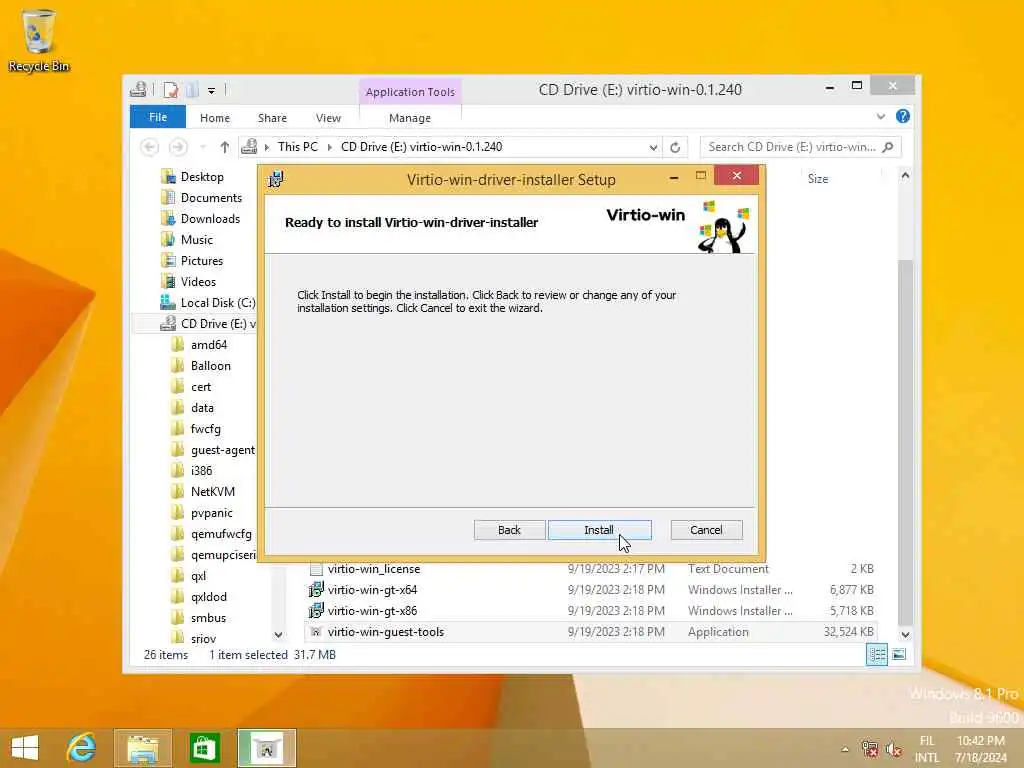Click file list scrollbar down arrow
This screenshot has height=768, width=1024.
click(905, 634)
